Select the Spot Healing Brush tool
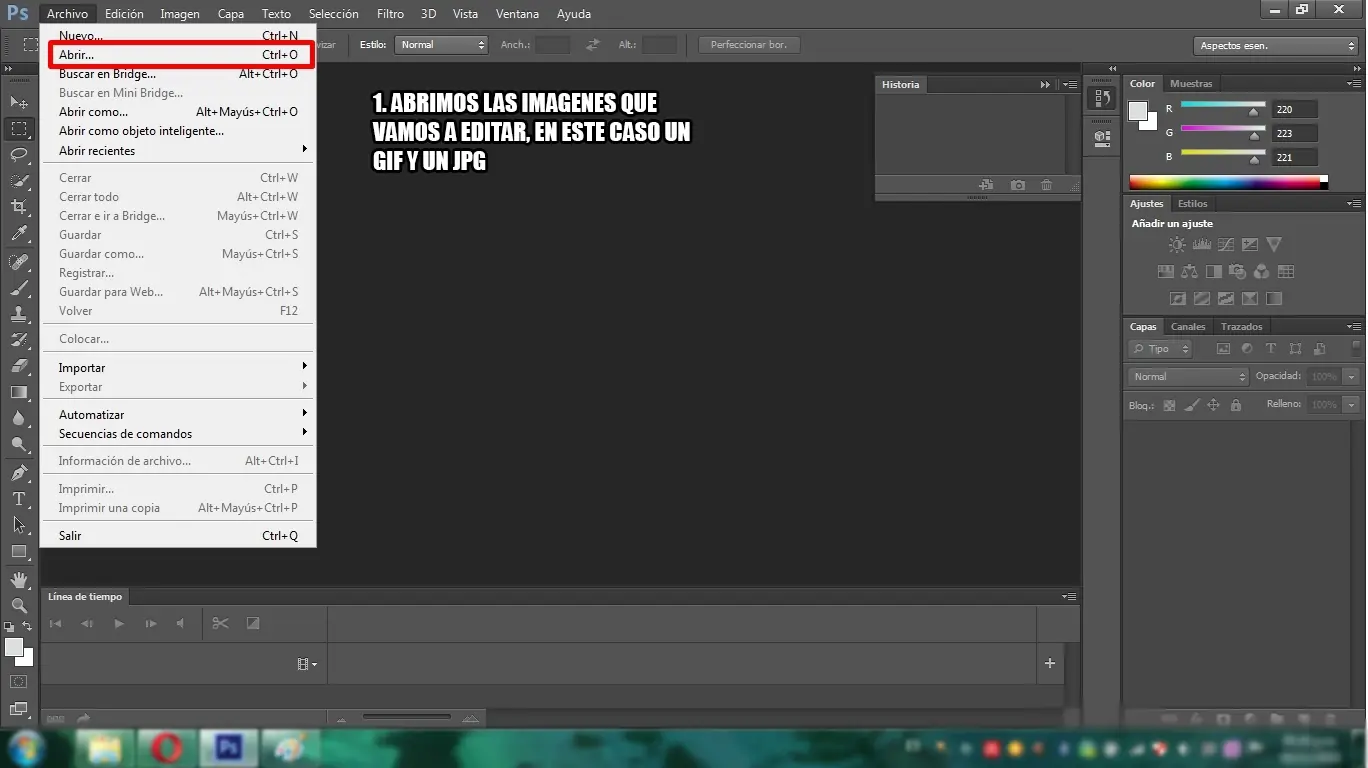This screenshot has width=1368, height=768. (19, 262)
